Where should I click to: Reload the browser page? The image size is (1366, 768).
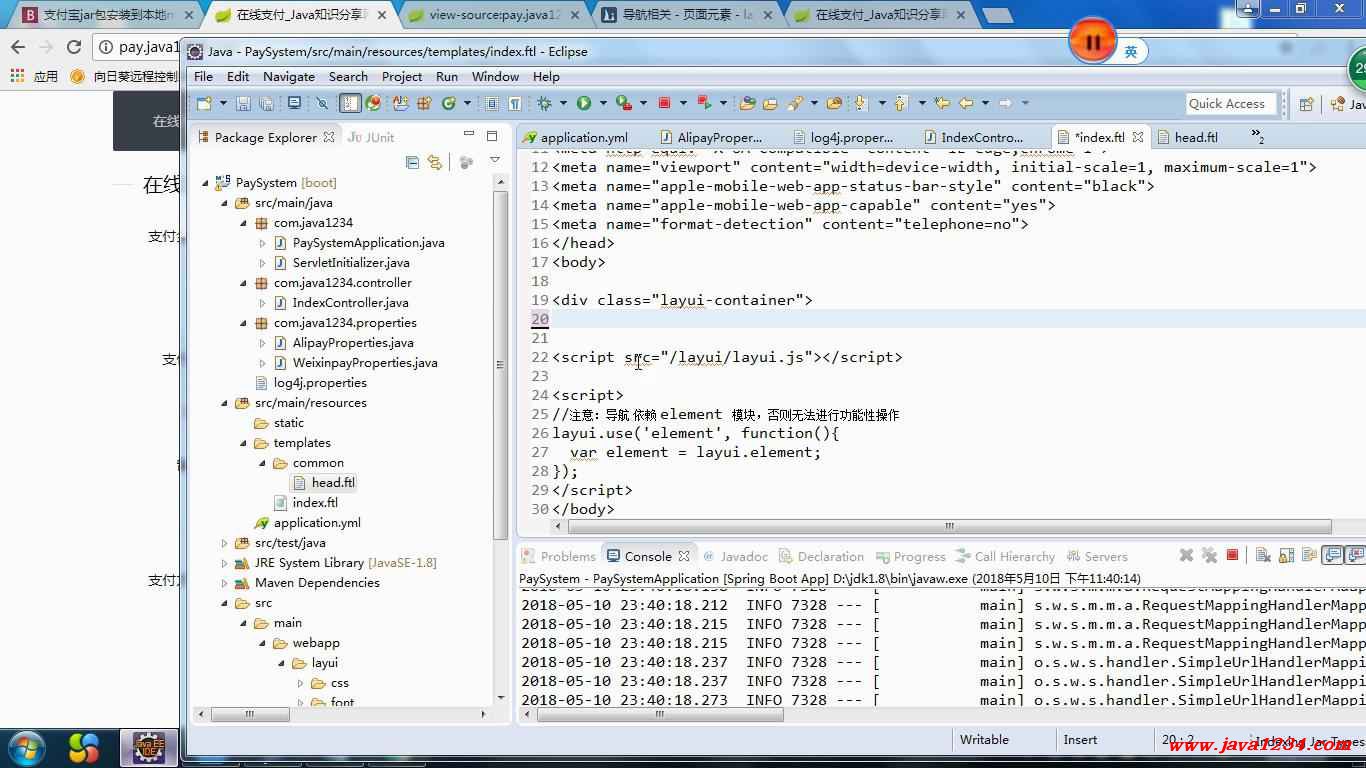(x=74, y=47)
